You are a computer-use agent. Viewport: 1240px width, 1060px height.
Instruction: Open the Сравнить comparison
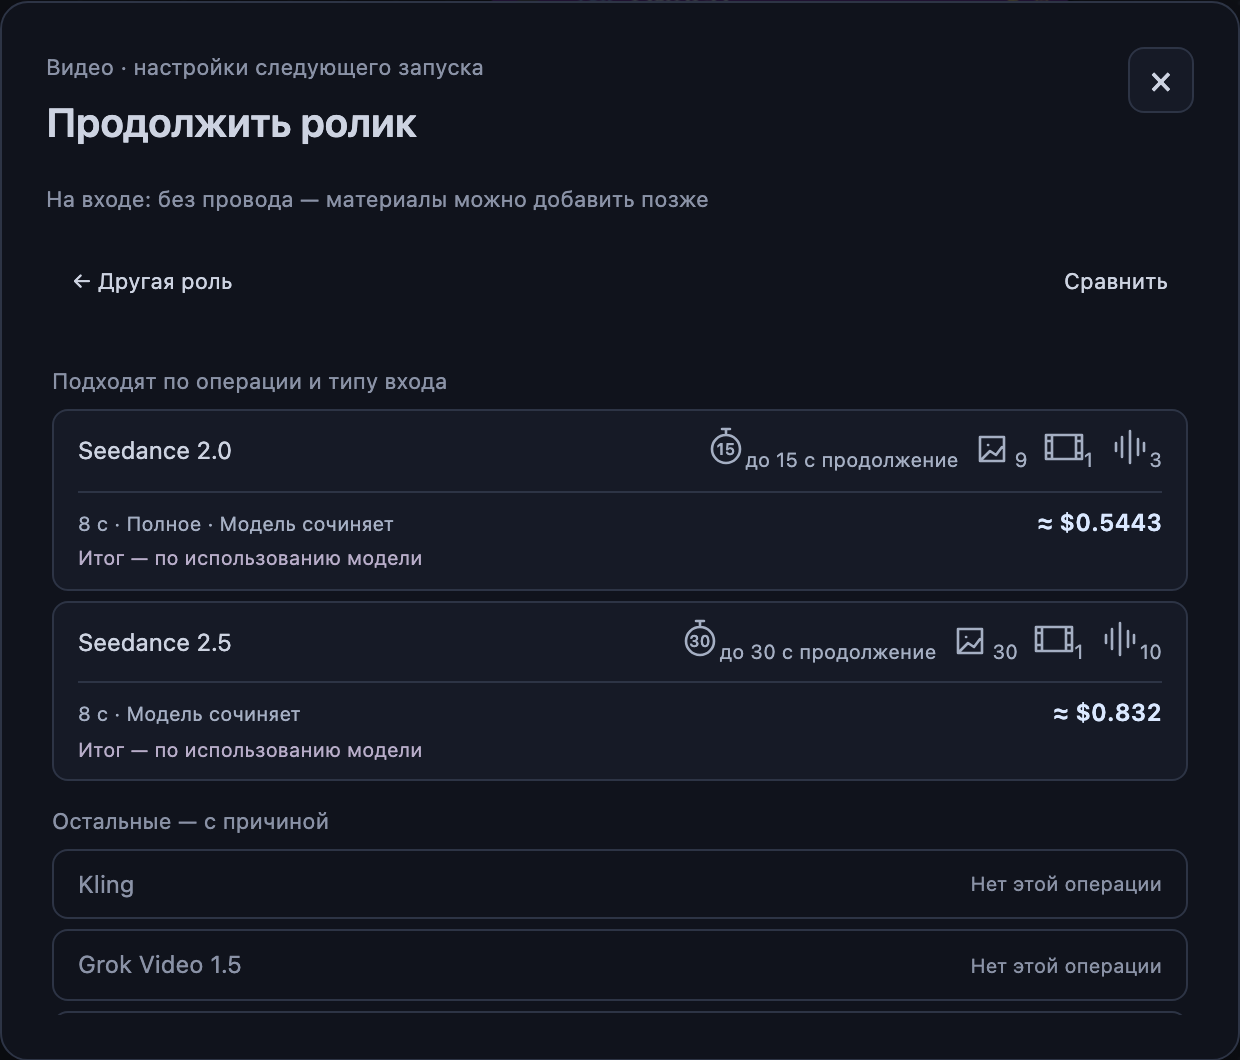1115,282
